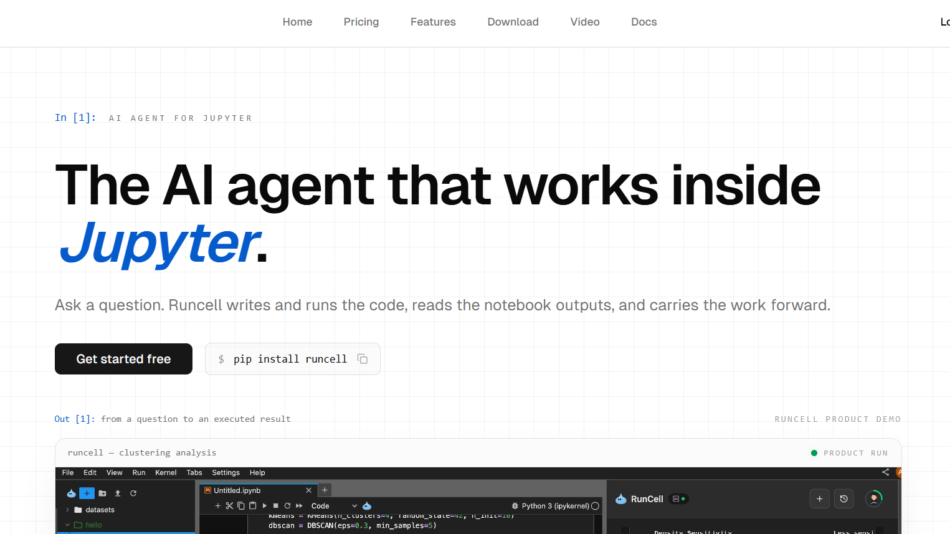The width and height of the screenshot is (950, 534).
Task: Click the 'RUNCELL PRODUCT DEMO' label
Action: 837,419
